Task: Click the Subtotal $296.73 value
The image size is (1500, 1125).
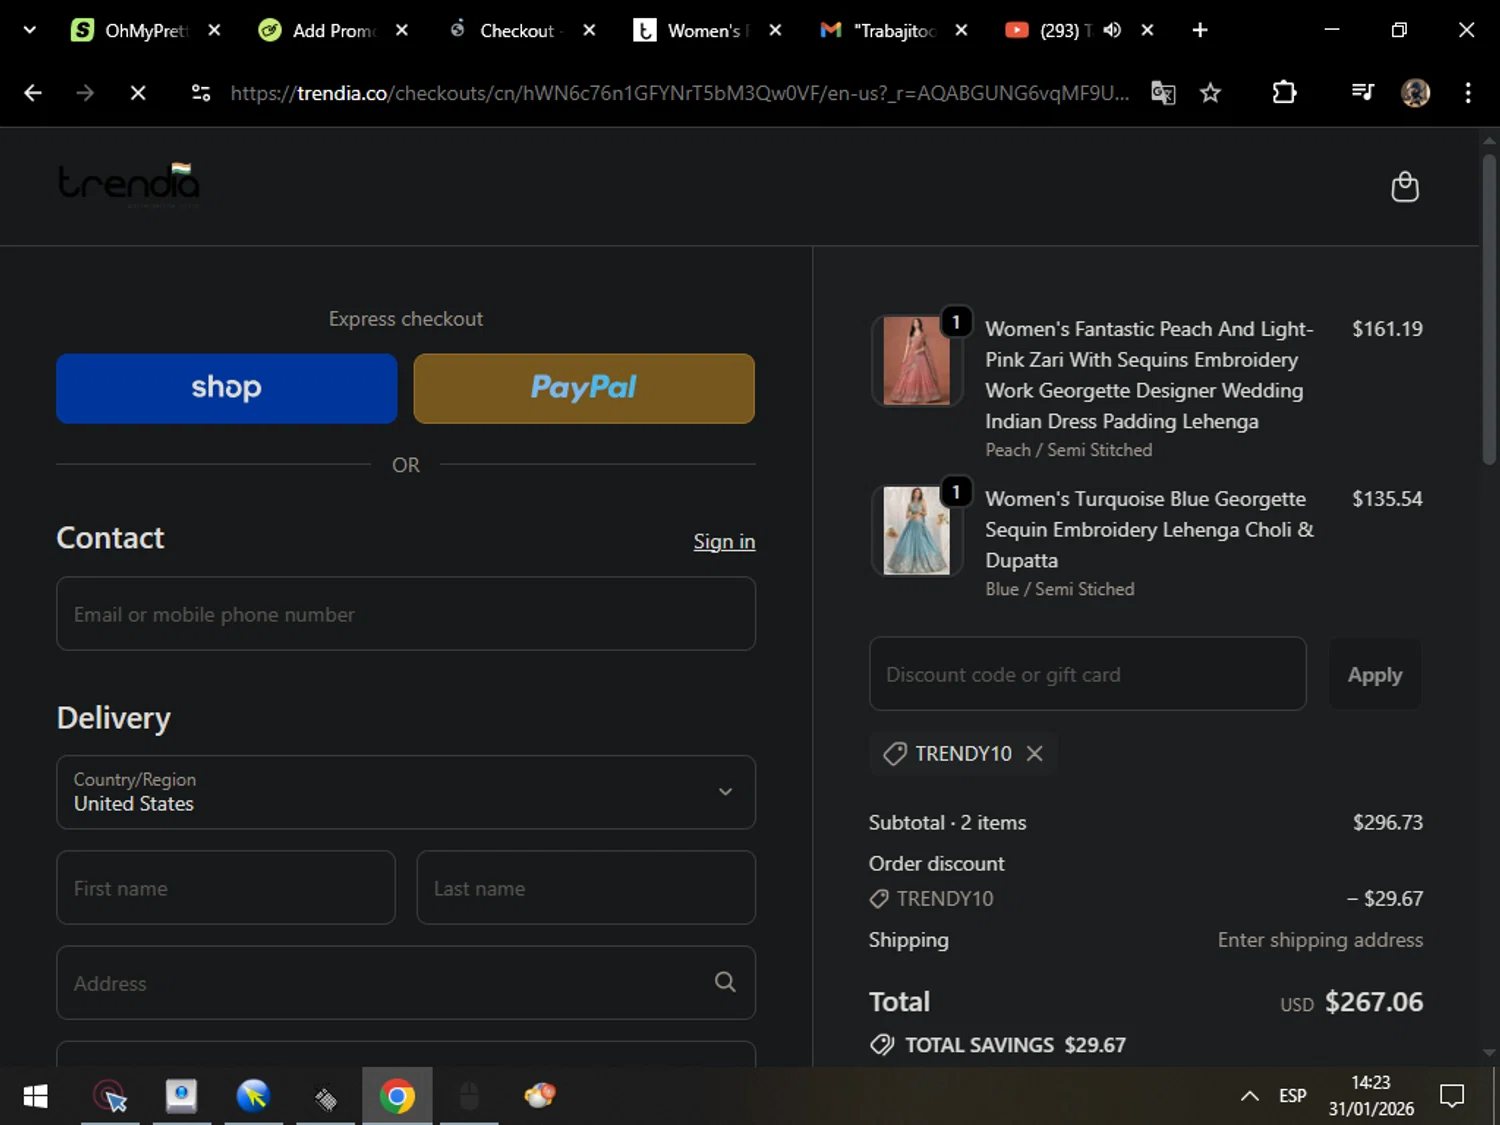Action: [1388, 822]
